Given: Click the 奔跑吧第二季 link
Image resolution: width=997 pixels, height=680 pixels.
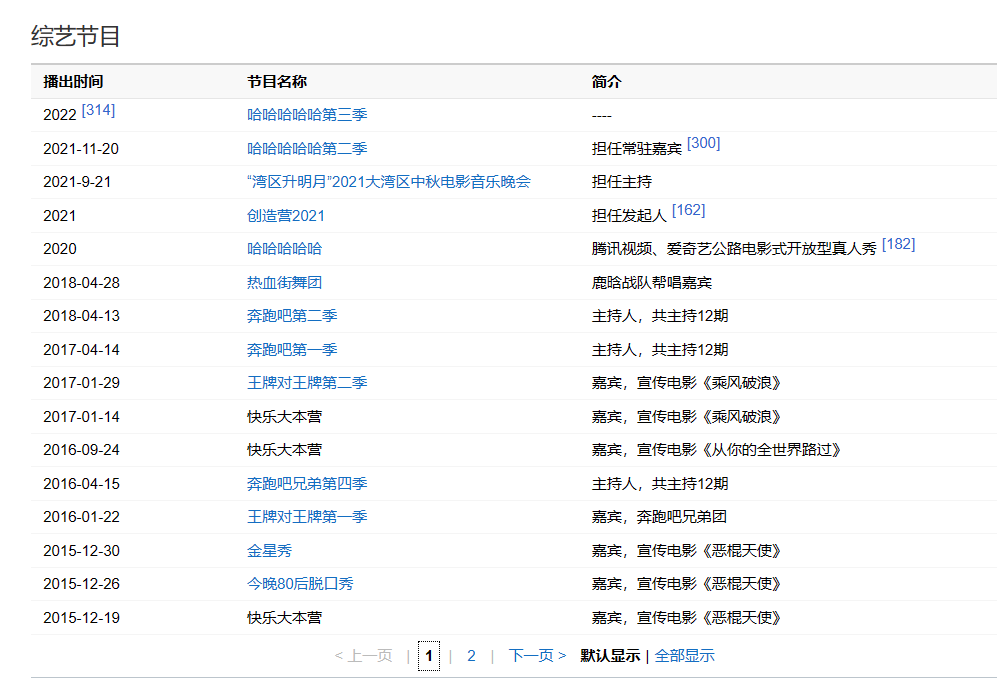Looking at the screenshot, I should point(292,316).
